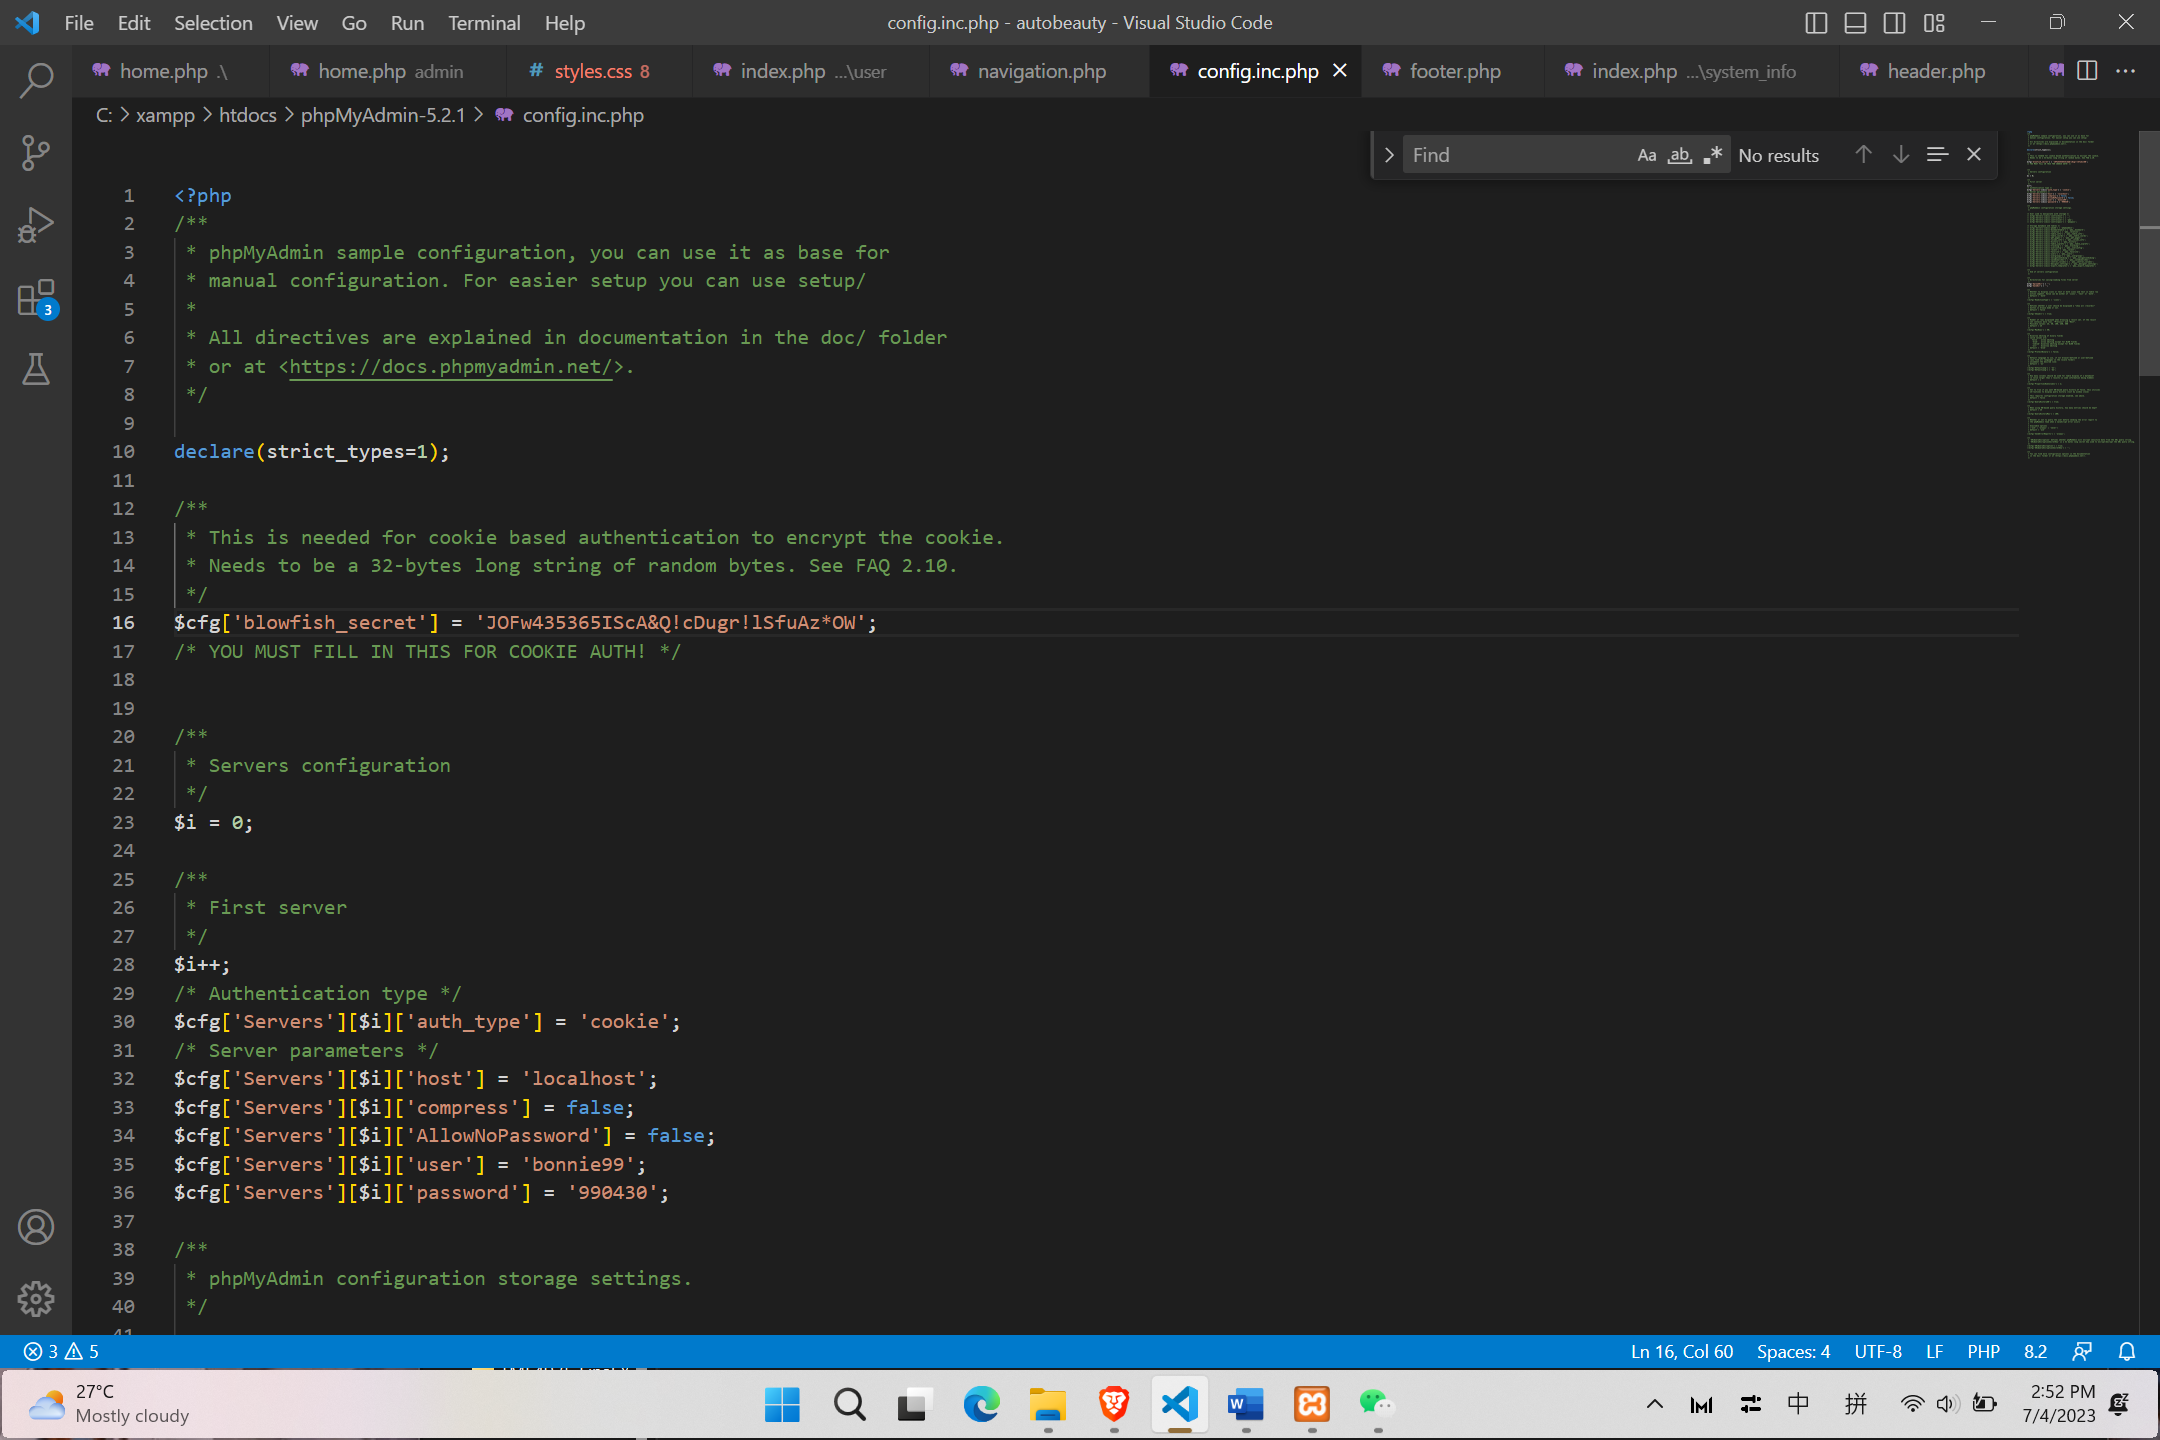
Task: Open the Terminal menu
Action: [x=484, y=22]
